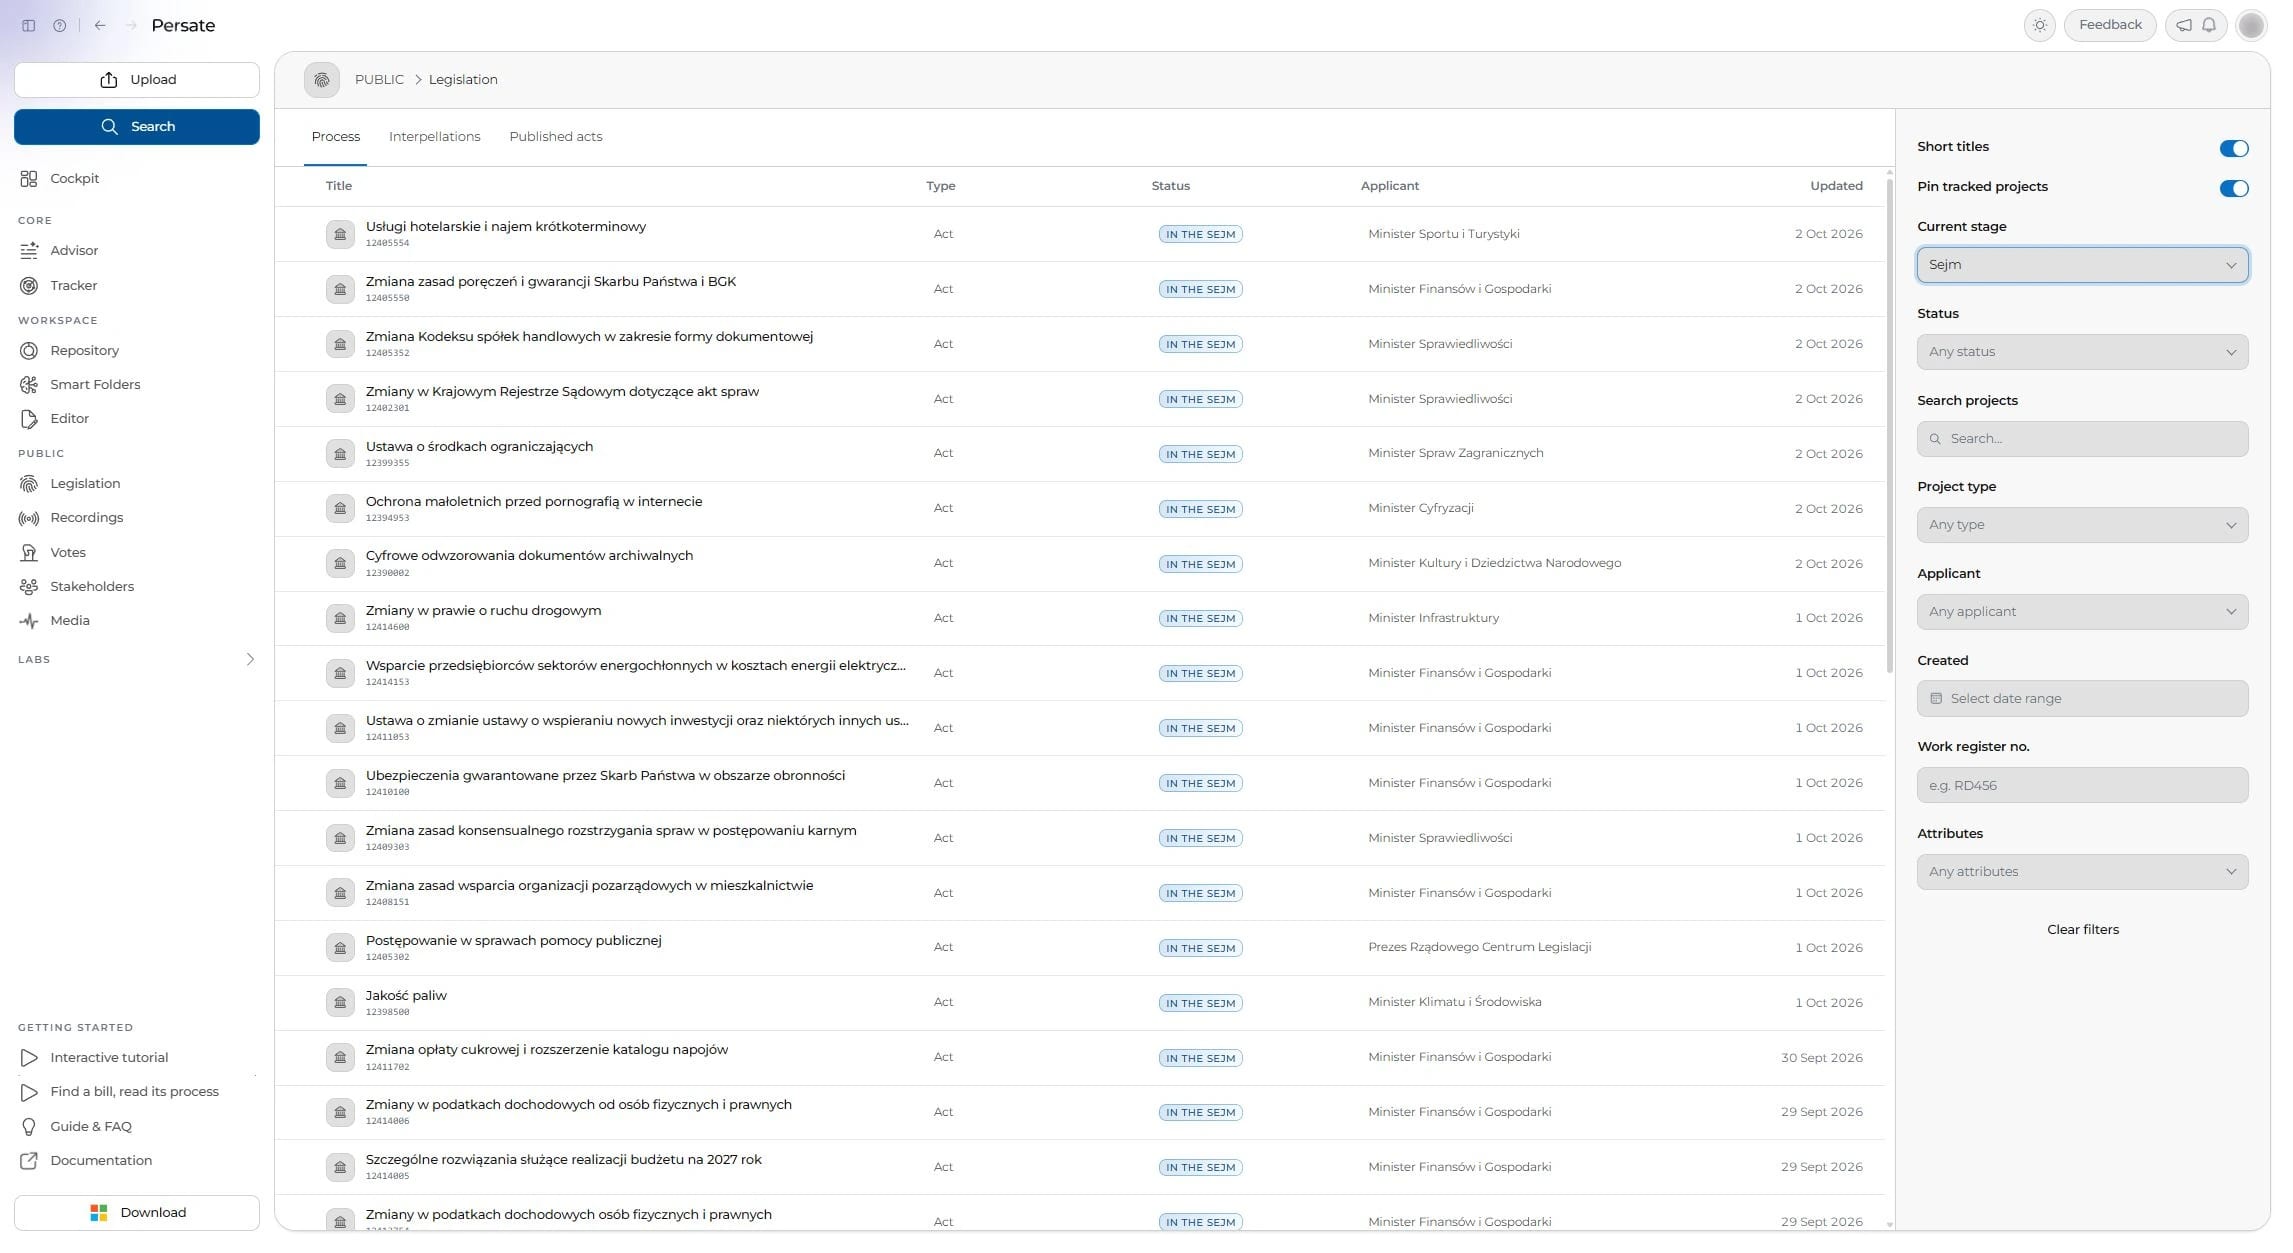Open the Current stage dropdown showing Sejm

2082,265
